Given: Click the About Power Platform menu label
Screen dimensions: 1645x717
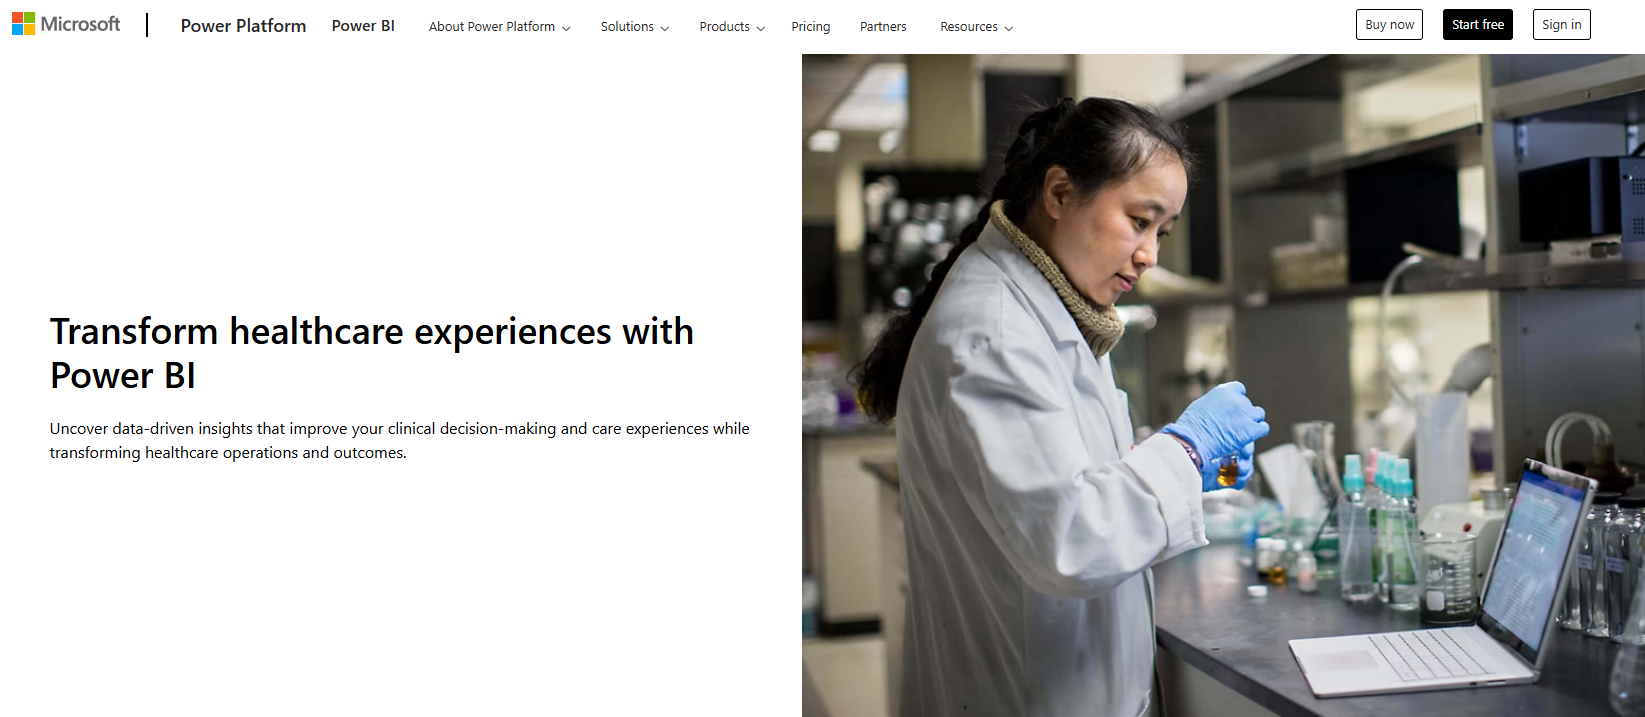Looking at the screenshot, I should click(x=491, y=27).
